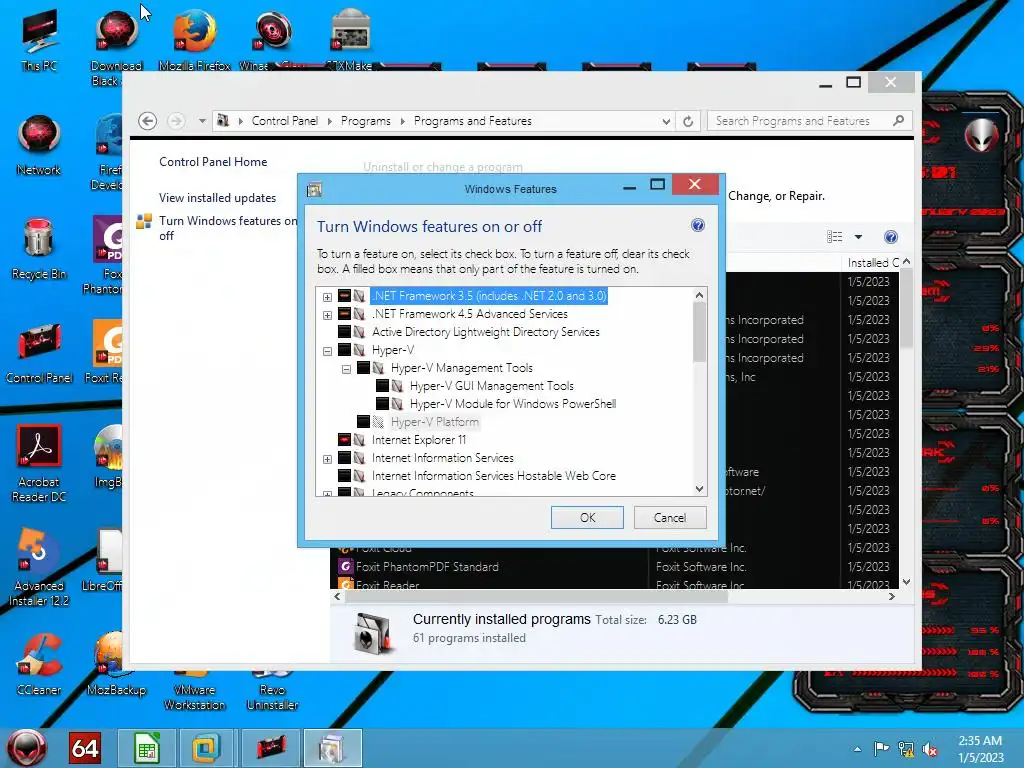Open the 64 taskbar app
The height and width of the screenshot is (768, 1024).
tap(85, 748)
